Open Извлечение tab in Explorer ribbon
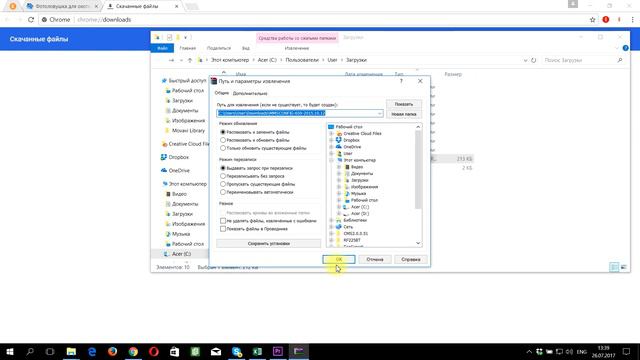 [297, 48]
